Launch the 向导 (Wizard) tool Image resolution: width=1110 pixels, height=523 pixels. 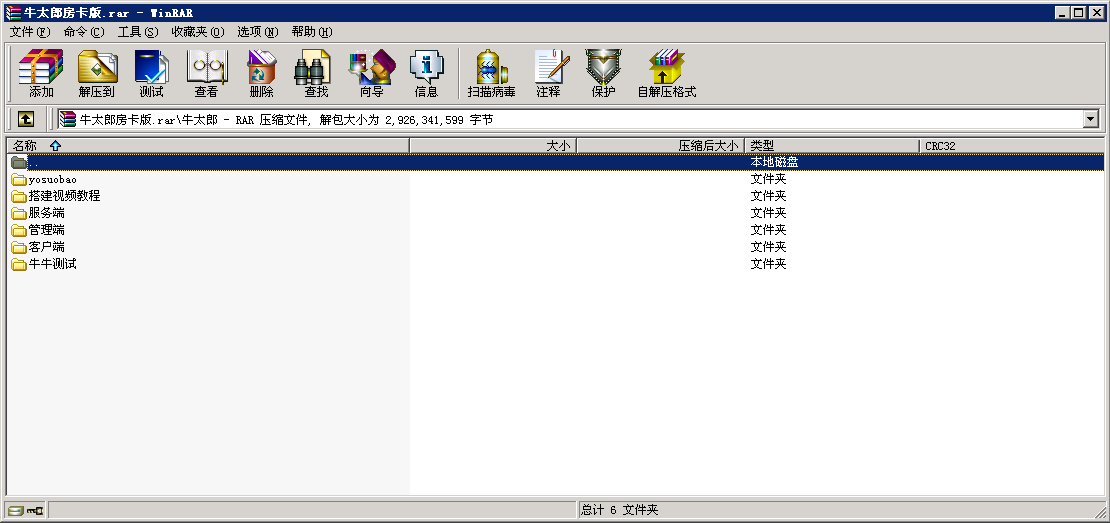tap(371, 73)
